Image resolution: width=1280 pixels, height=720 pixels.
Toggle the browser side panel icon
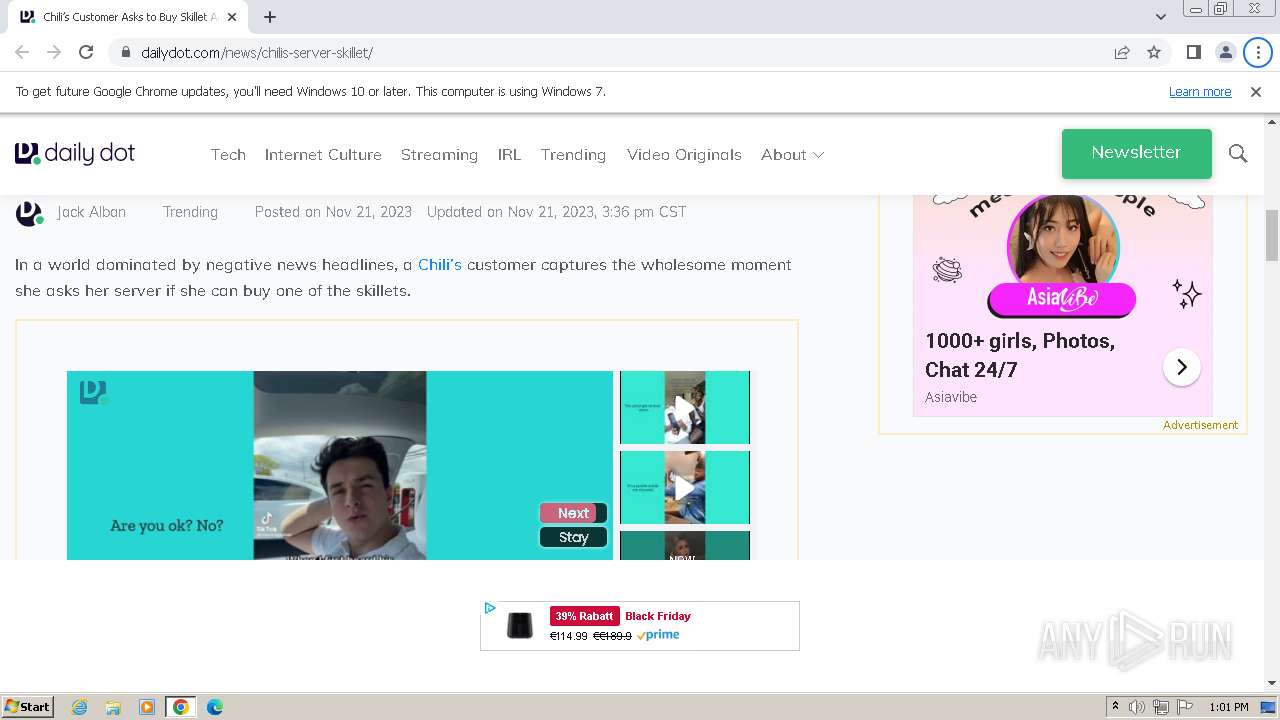[x=1193, y=52]
